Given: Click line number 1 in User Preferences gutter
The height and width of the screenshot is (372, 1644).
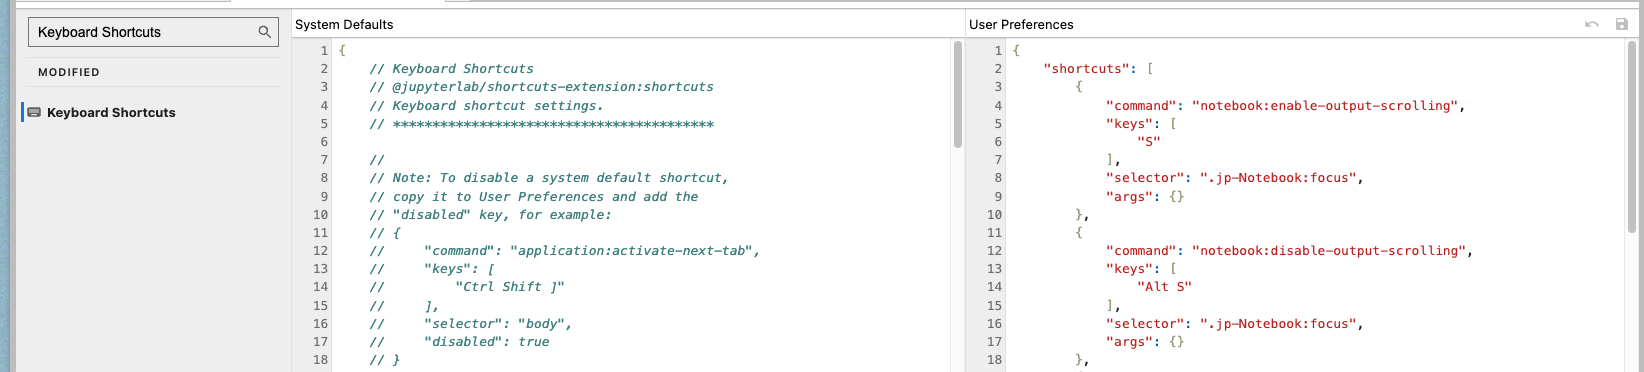Looking at the screenshot, I should click(997, 50).
